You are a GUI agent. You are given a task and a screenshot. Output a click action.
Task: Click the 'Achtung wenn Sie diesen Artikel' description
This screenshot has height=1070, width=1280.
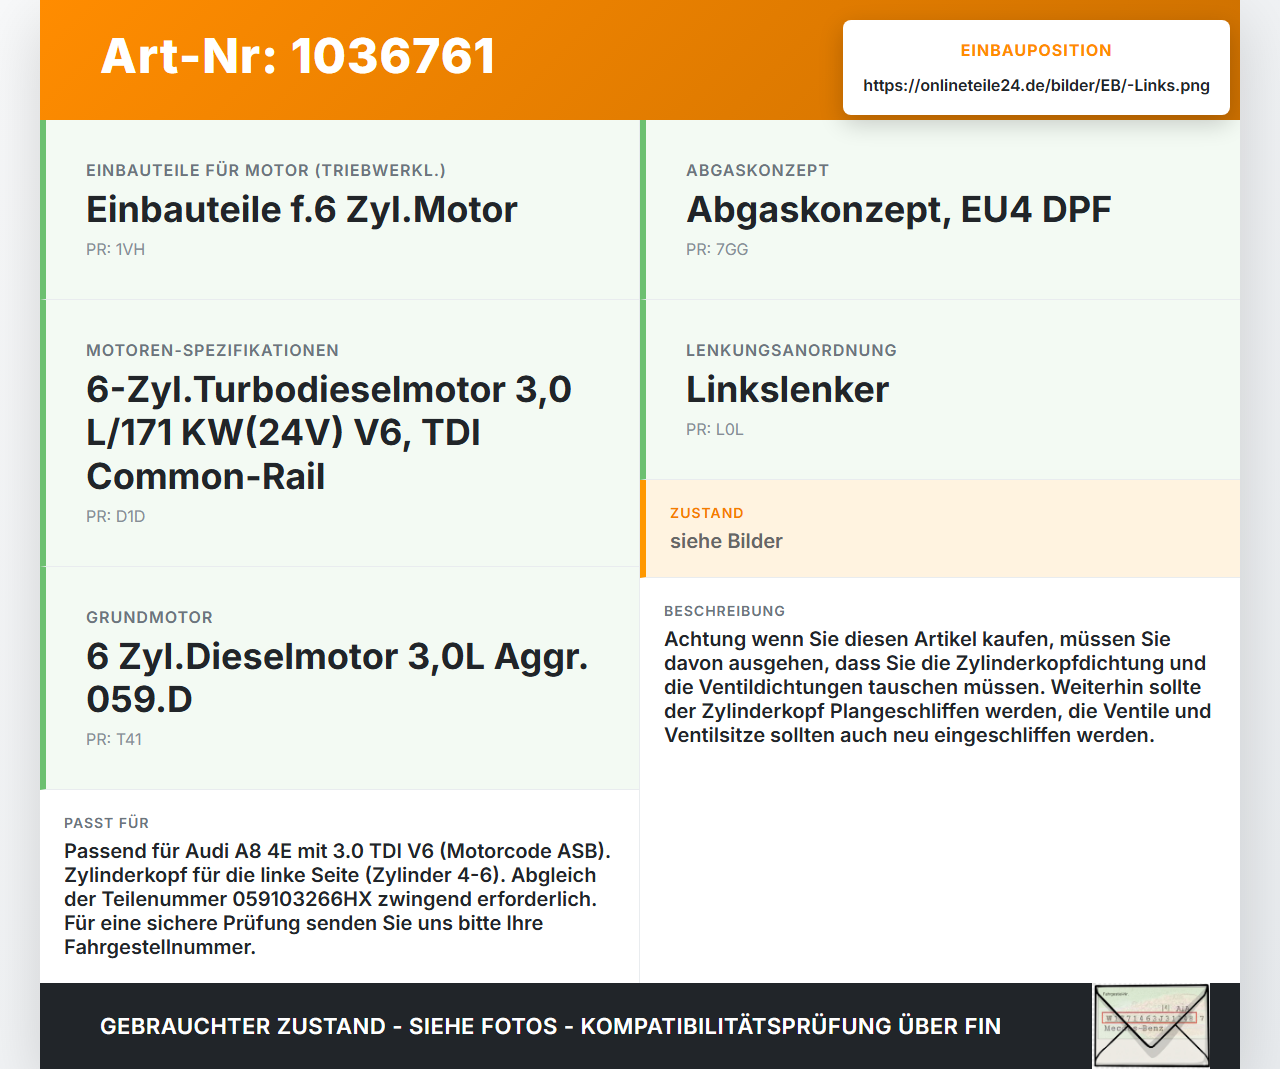tap(938, 687)
